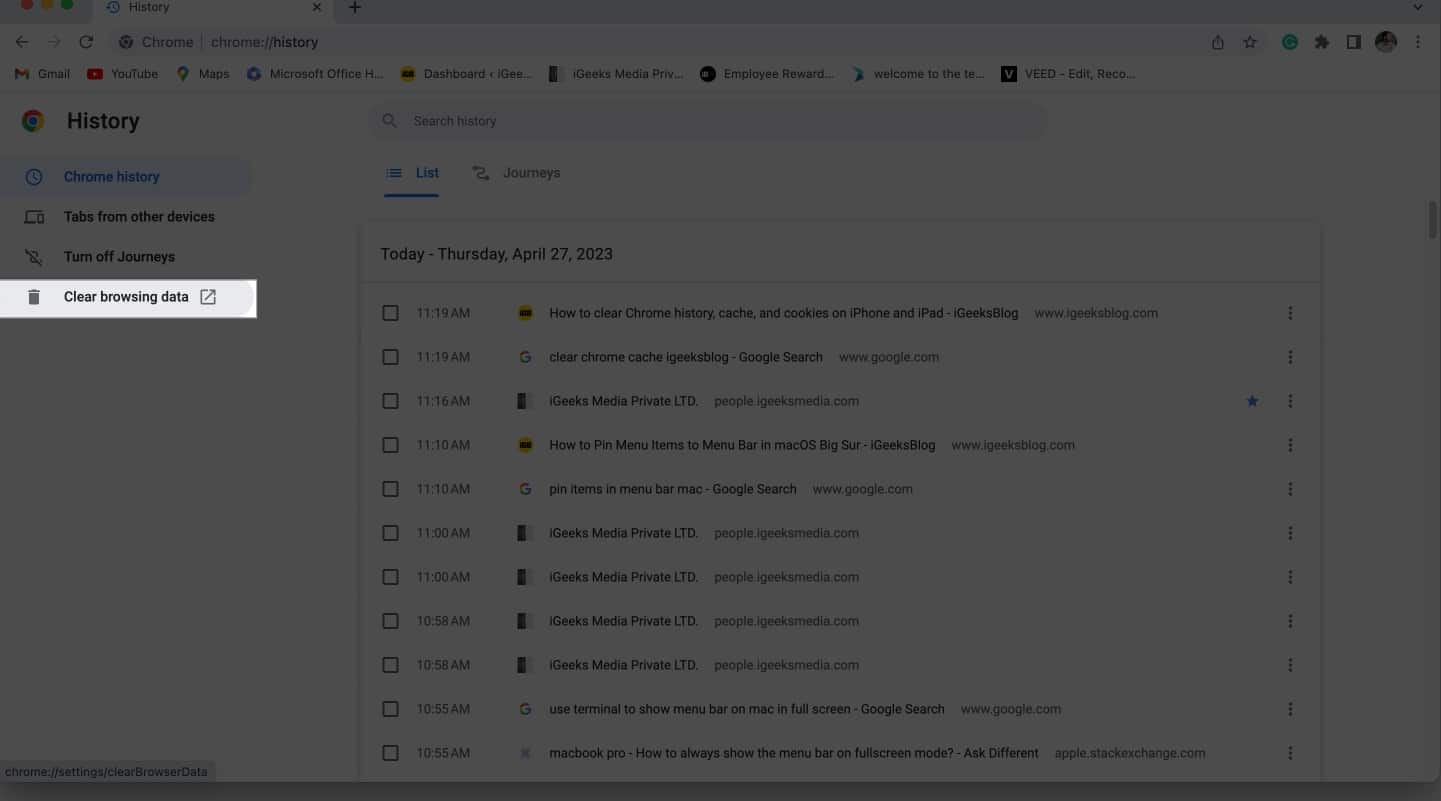
Task: Open YouTube bookmark
Action: pyautogui.click(x=123, y=74)
